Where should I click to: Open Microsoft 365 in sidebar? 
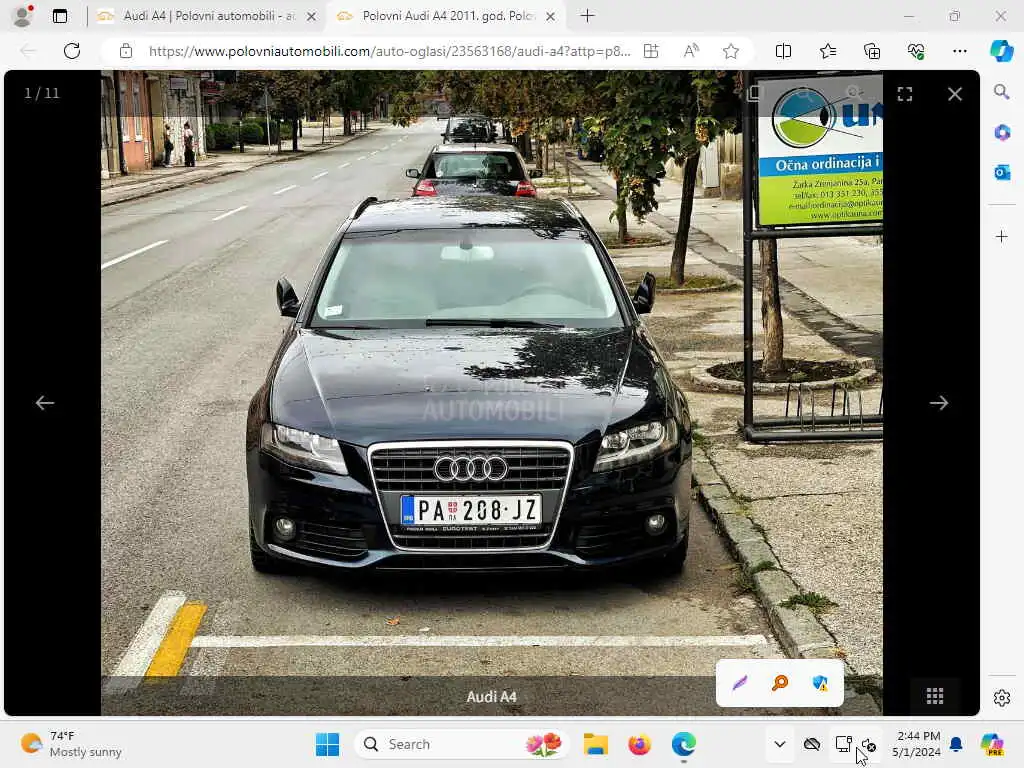pos(1002,133)
